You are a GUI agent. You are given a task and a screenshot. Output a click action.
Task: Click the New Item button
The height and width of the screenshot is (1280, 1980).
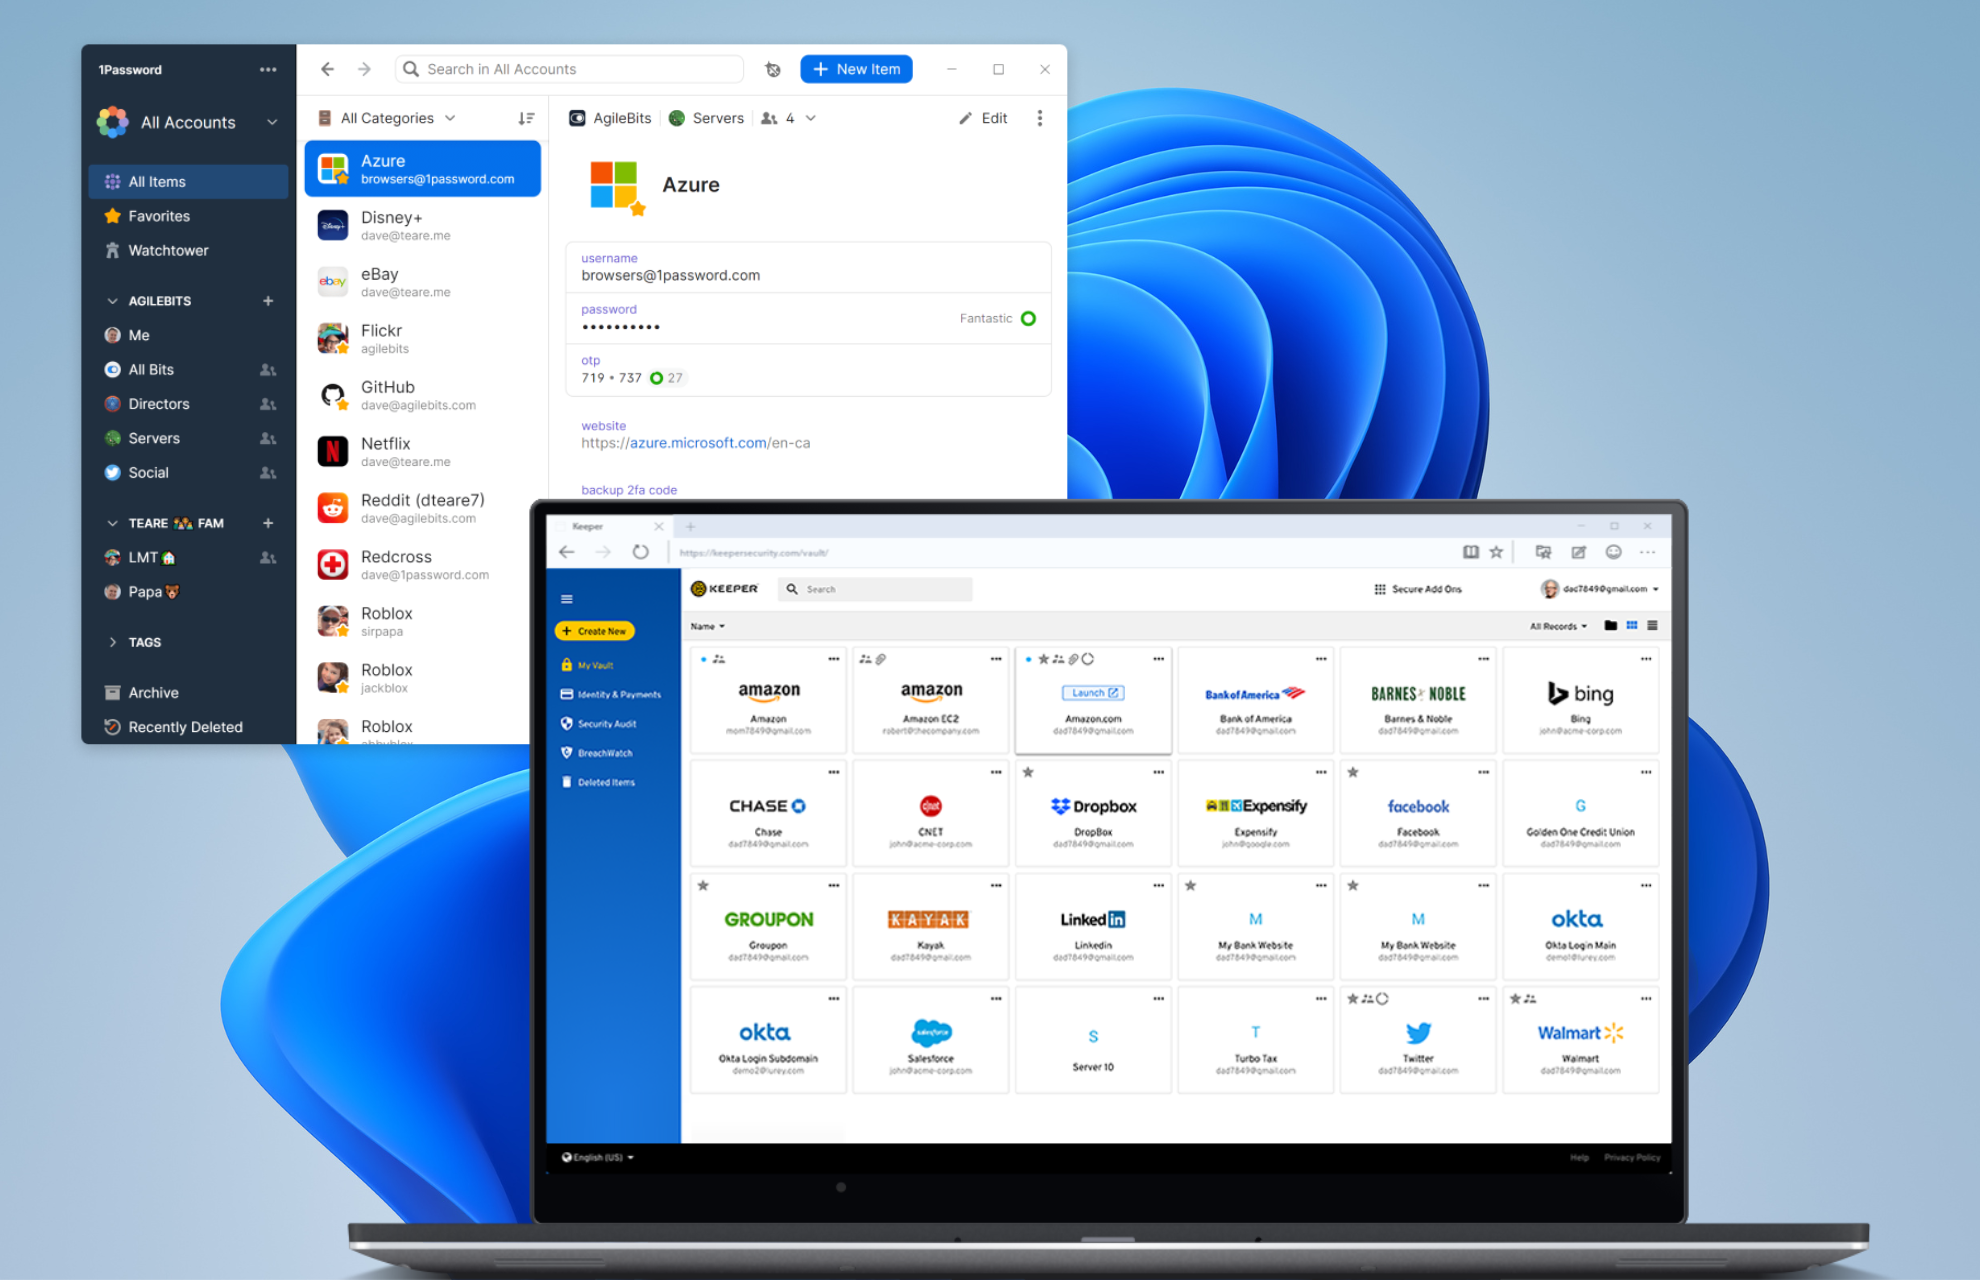[856, 69]
